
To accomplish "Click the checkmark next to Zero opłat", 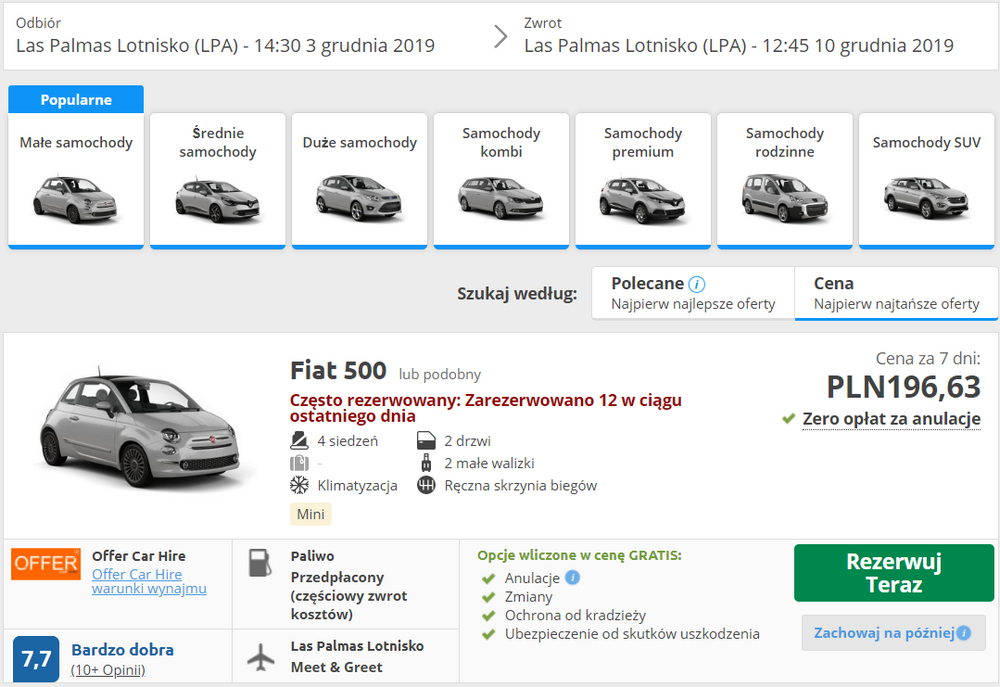I will point(789,418).
